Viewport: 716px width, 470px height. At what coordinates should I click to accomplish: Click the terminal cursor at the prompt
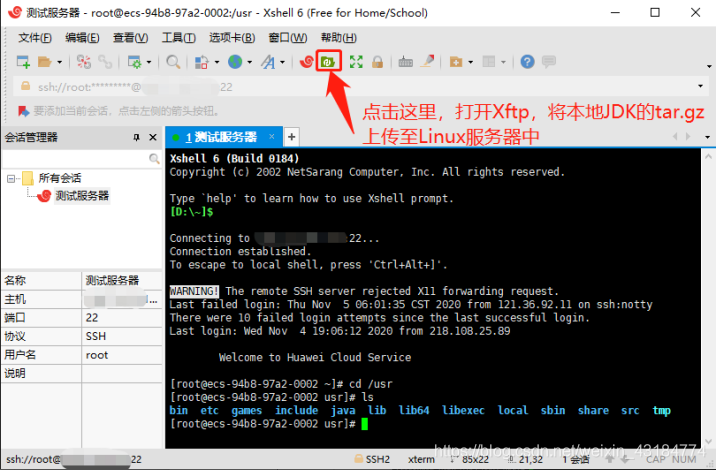(x=364, y=424)
